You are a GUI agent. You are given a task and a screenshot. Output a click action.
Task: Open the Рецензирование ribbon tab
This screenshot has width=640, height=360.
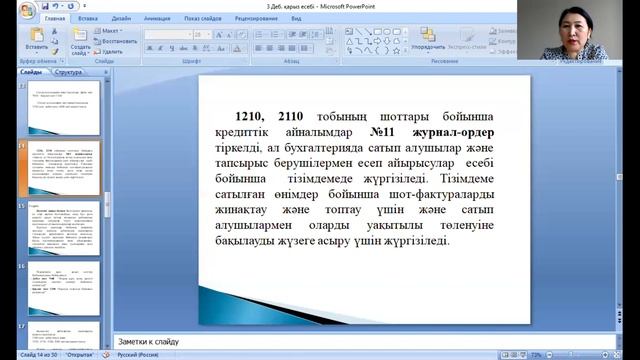coord(256,18)
